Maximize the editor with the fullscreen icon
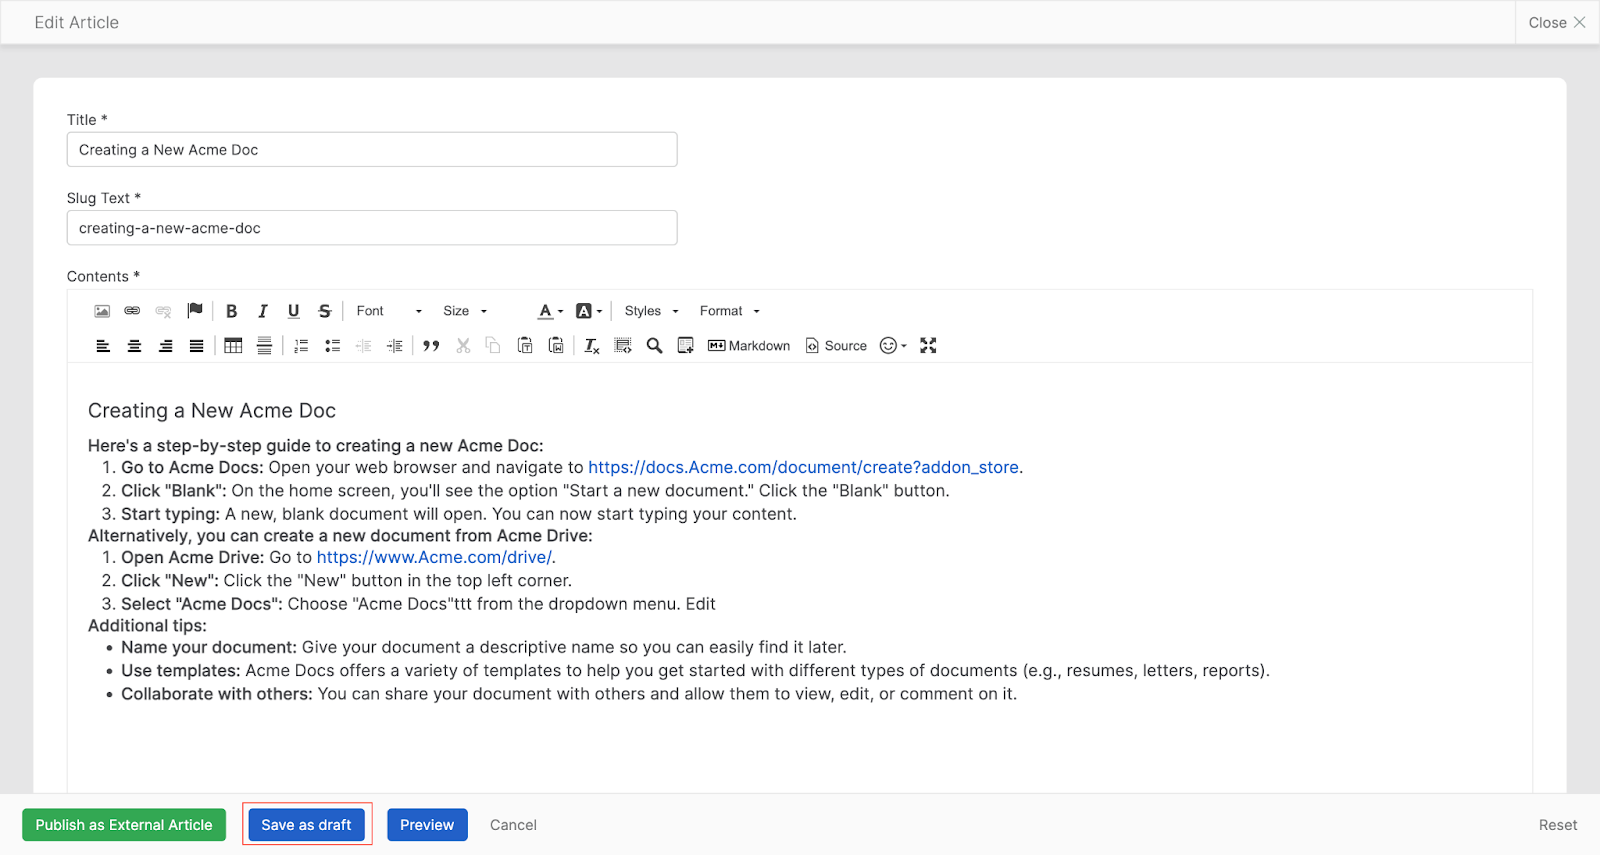Image resolution: width=1600 pixels, height=855 pixels. pos(928,346)
